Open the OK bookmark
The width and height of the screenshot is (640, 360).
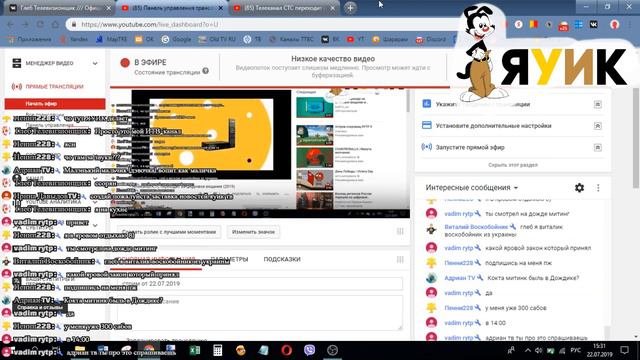(x=145, y=39)
